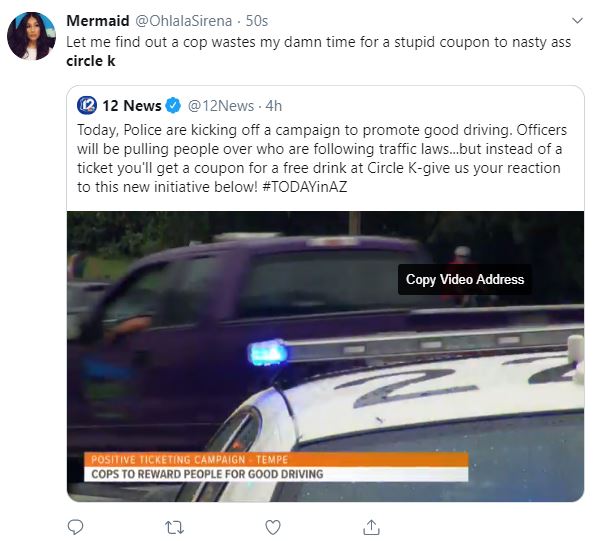
Task: Click the 12 News logo avatar
Action: [87, 105]
